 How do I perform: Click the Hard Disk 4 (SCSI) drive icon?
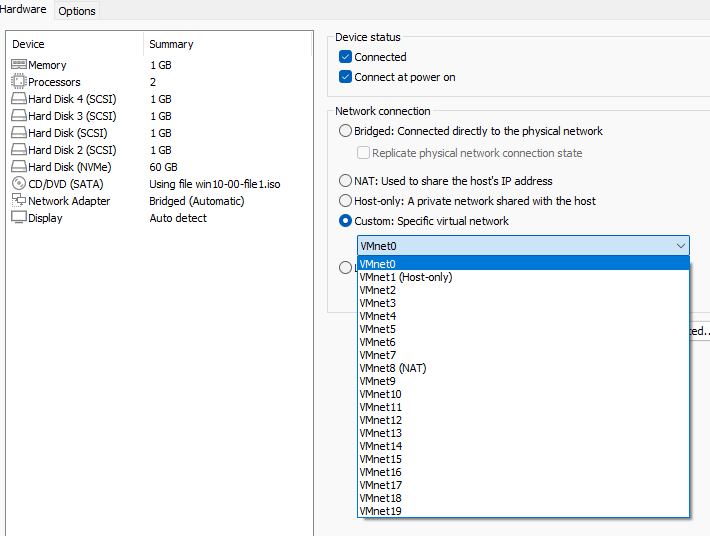tap(19, 98)
